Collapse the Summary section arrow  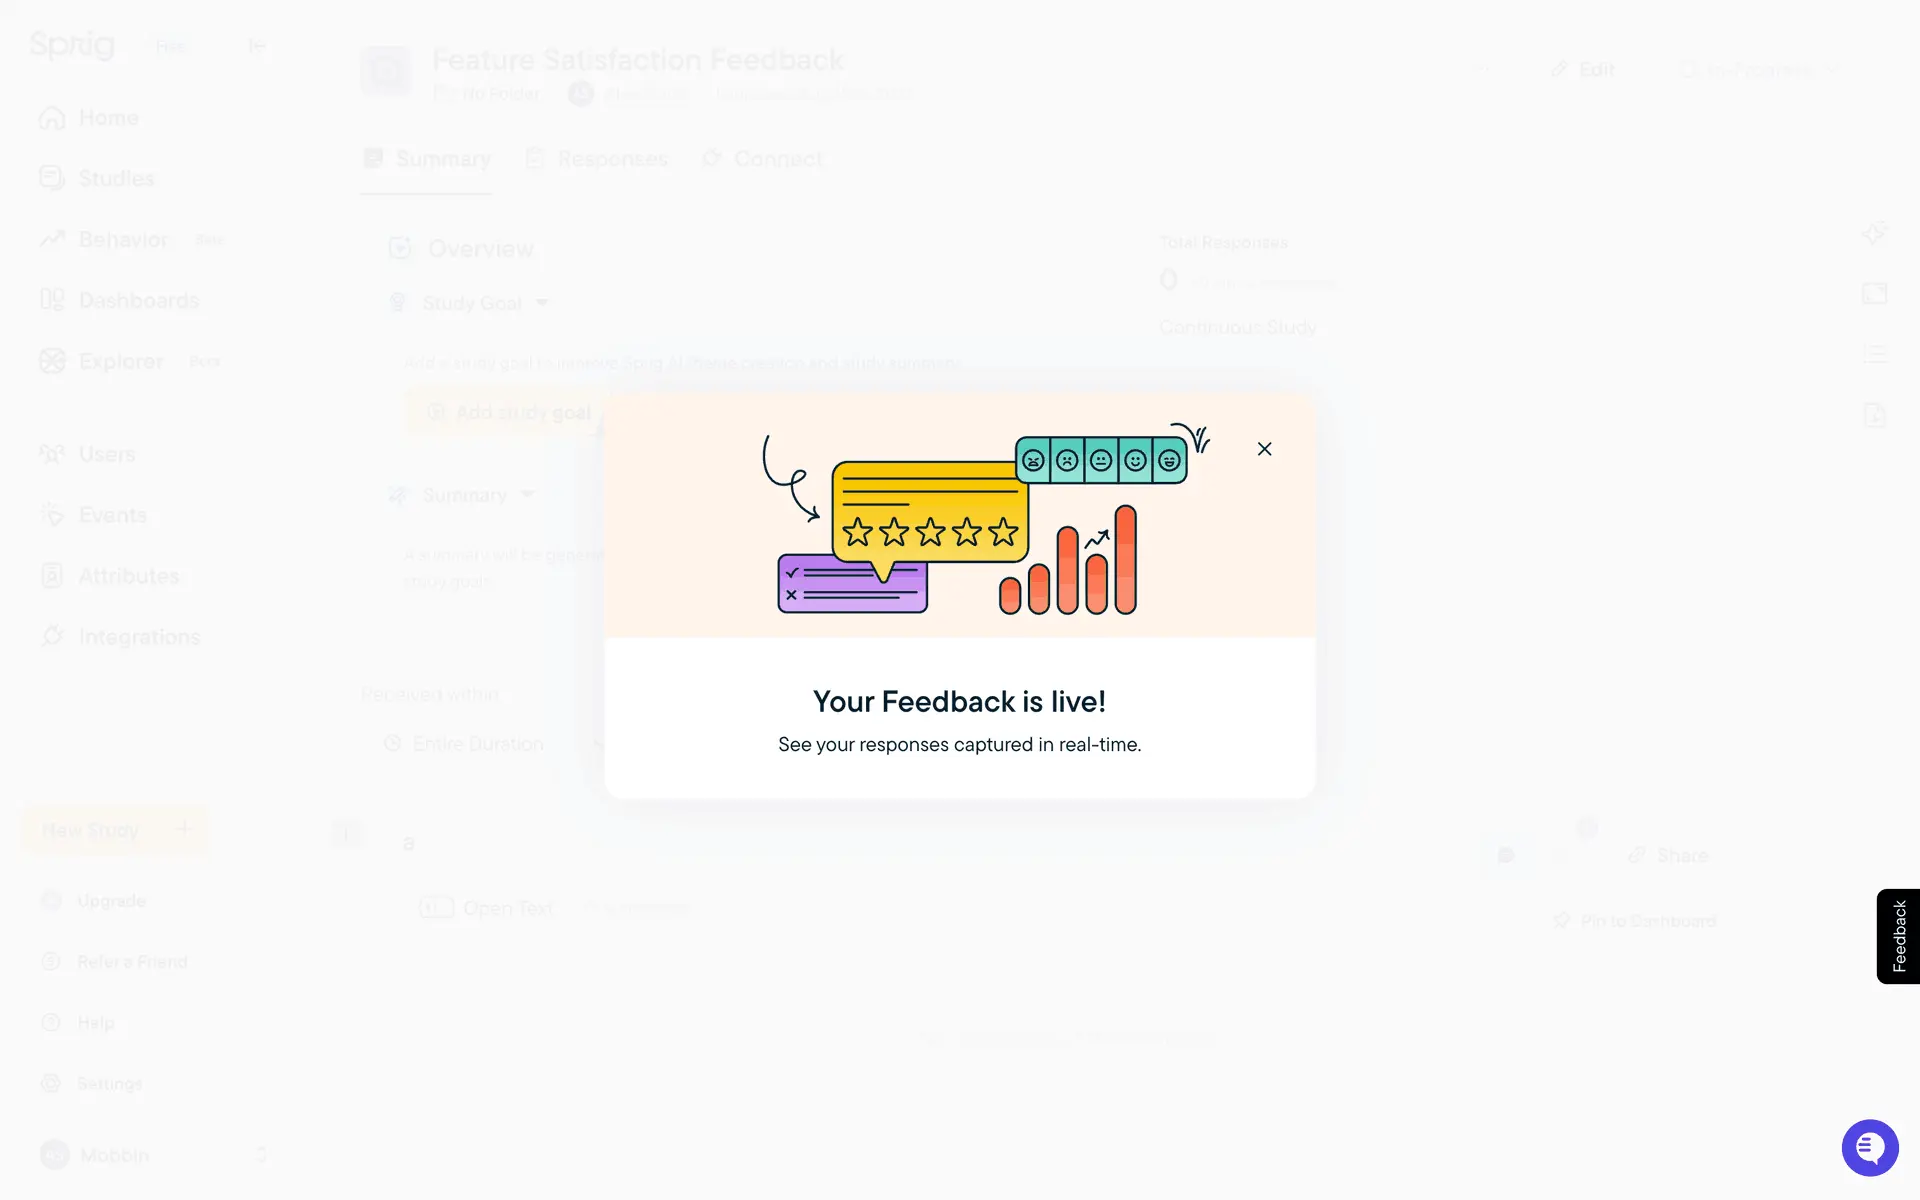tap(528, 494)
